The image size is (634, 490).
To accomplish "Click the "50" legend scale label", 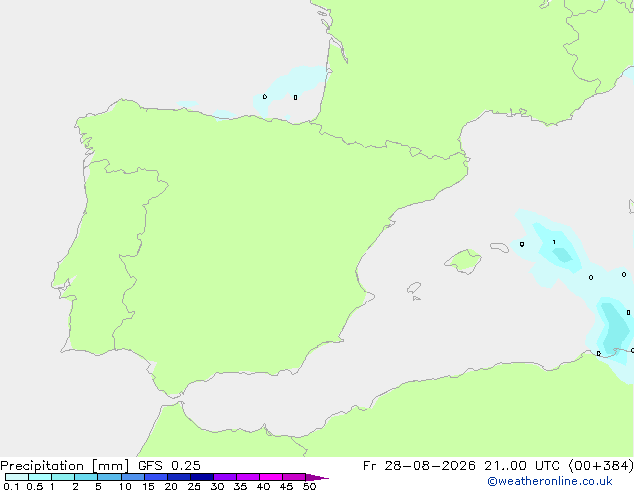I will pos(309,486).
